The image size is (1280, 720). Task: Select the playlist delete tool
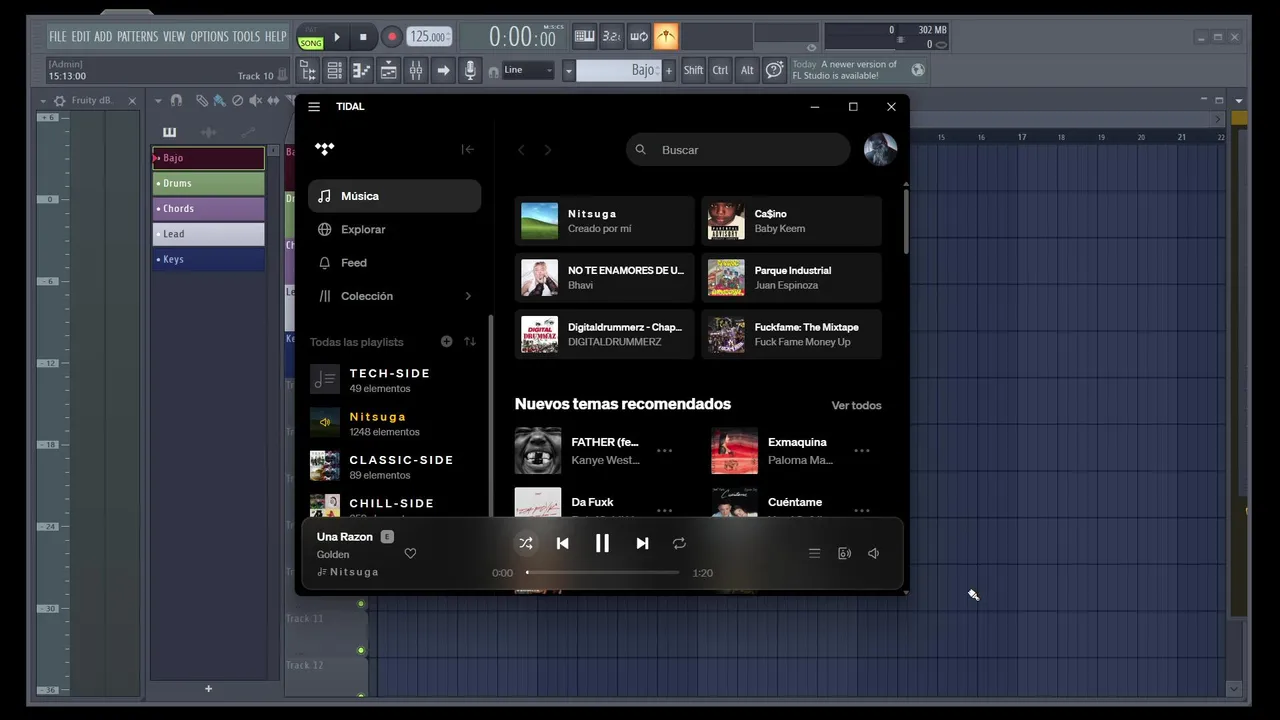pos(237,100)
